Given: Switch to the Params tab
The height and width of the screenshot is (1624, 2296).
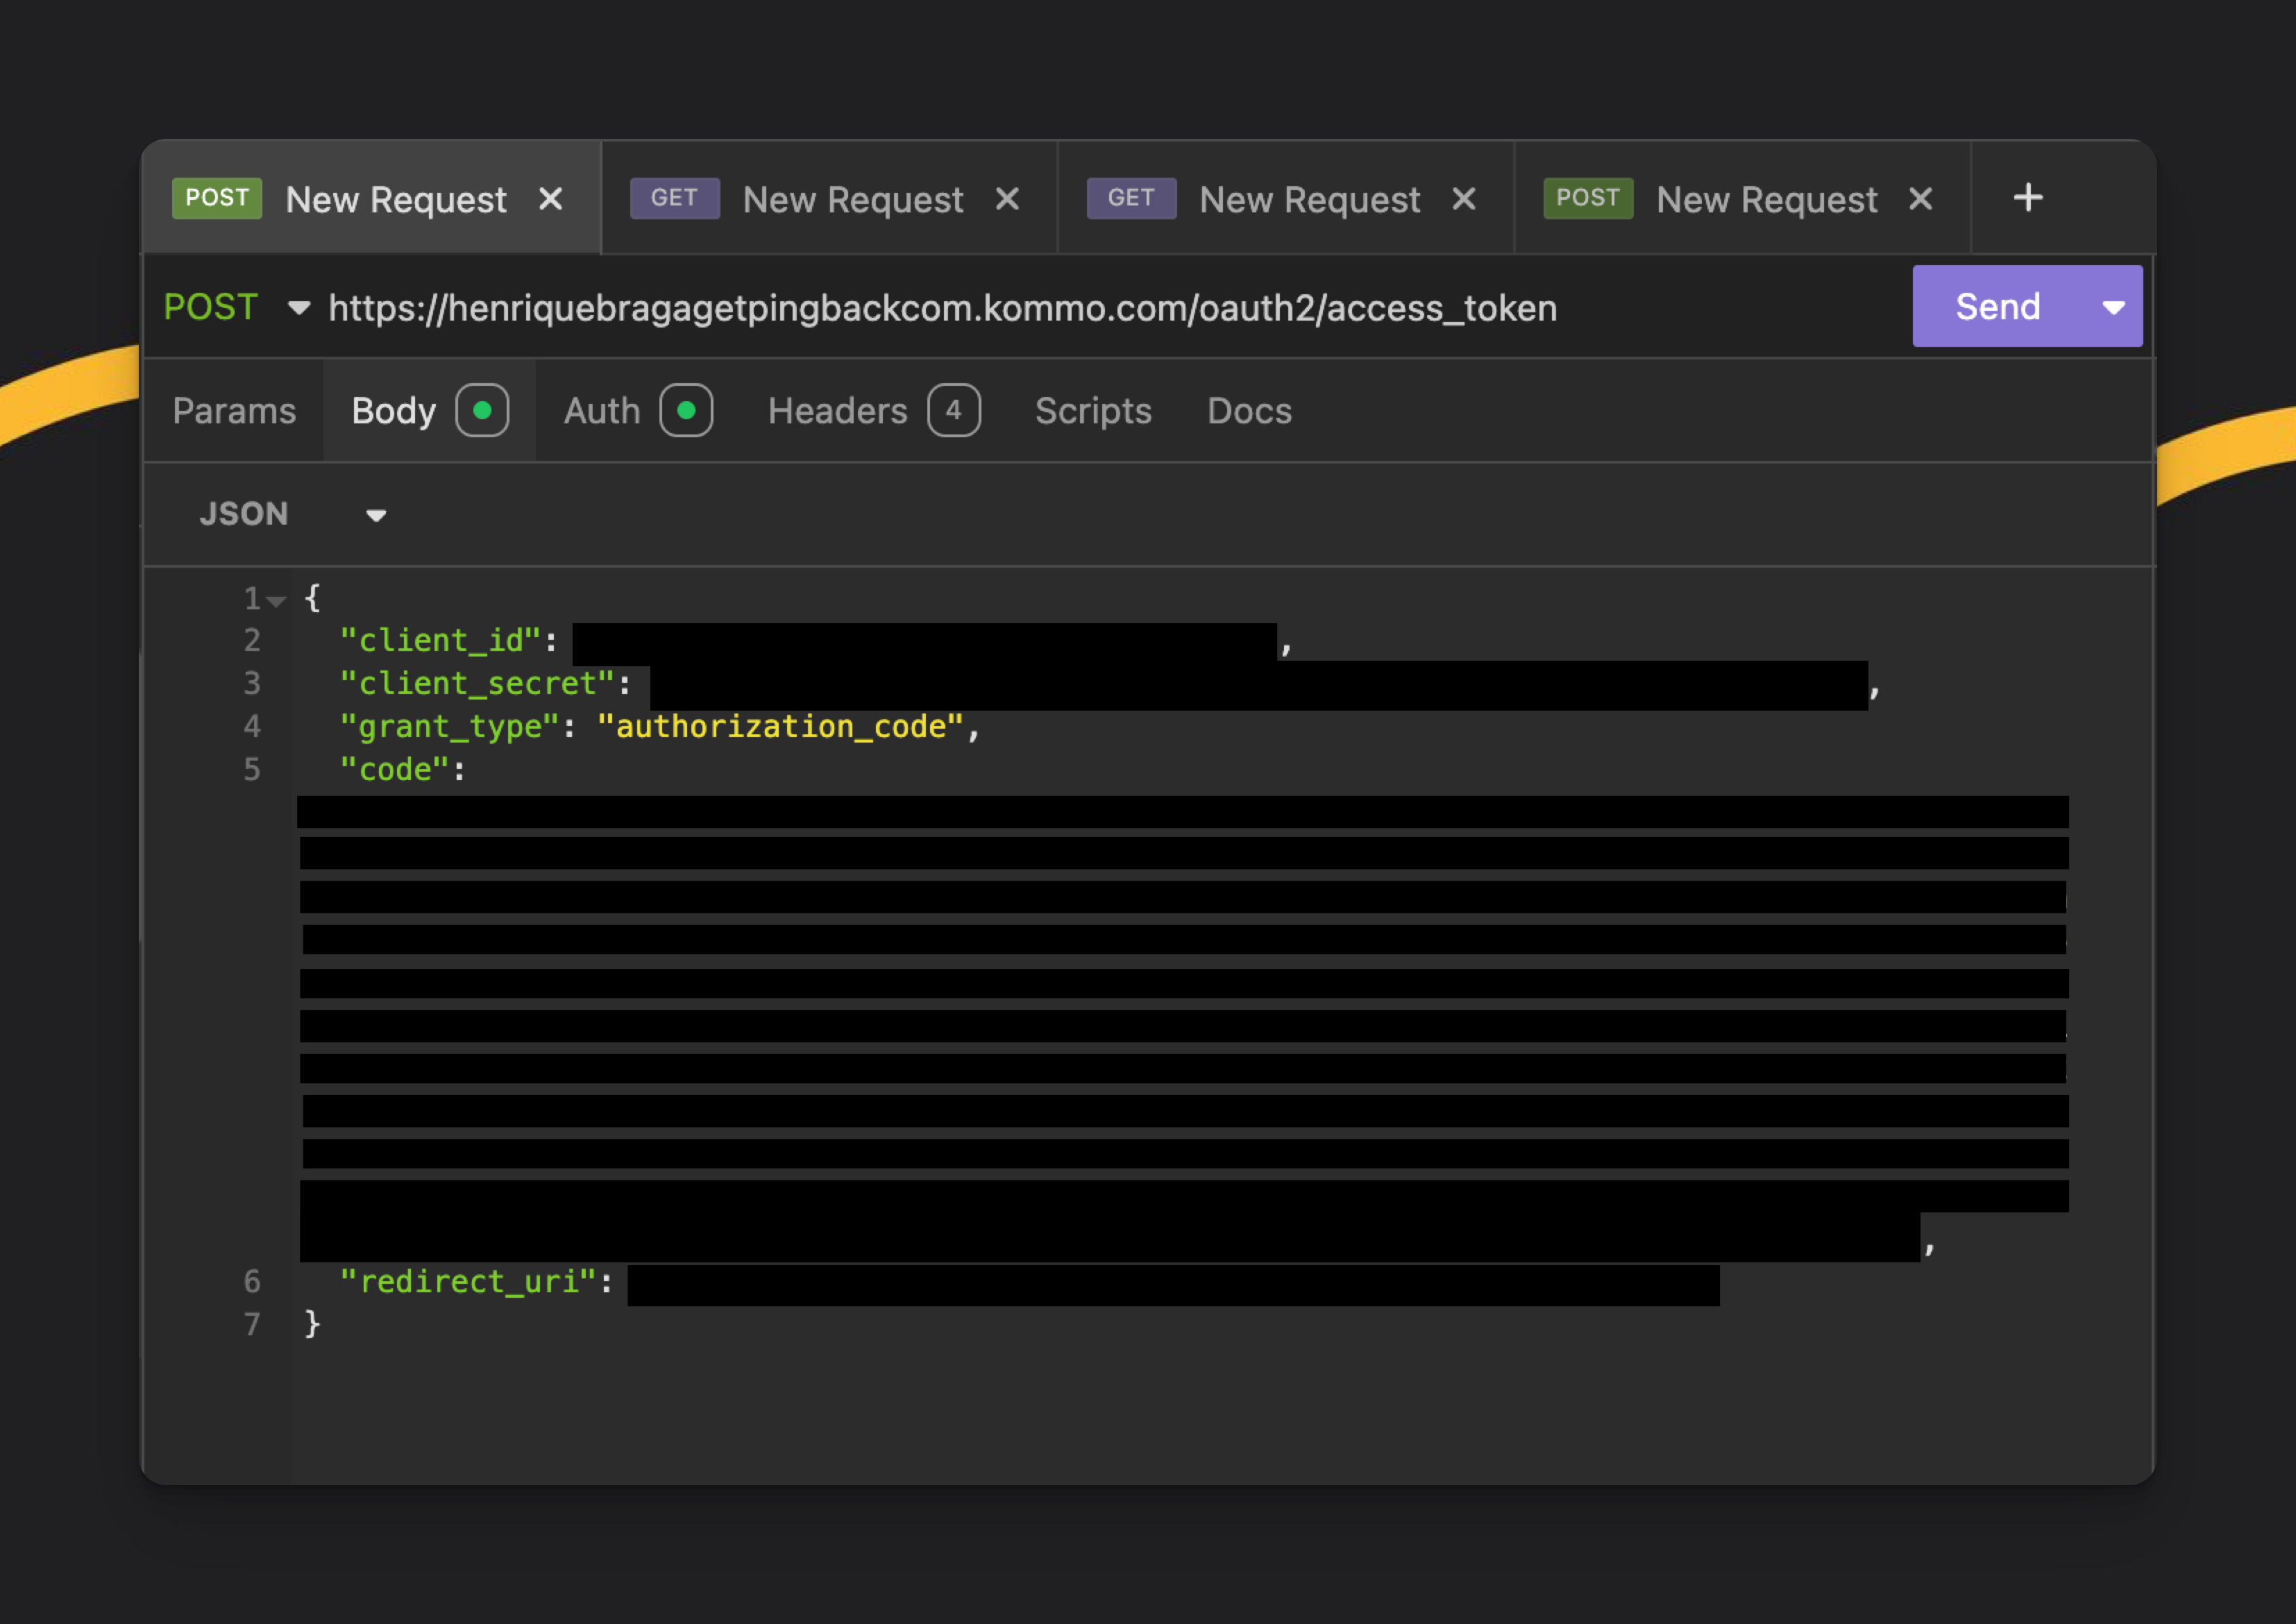Looking at the screenshot, I should click(x=234, y=411).
